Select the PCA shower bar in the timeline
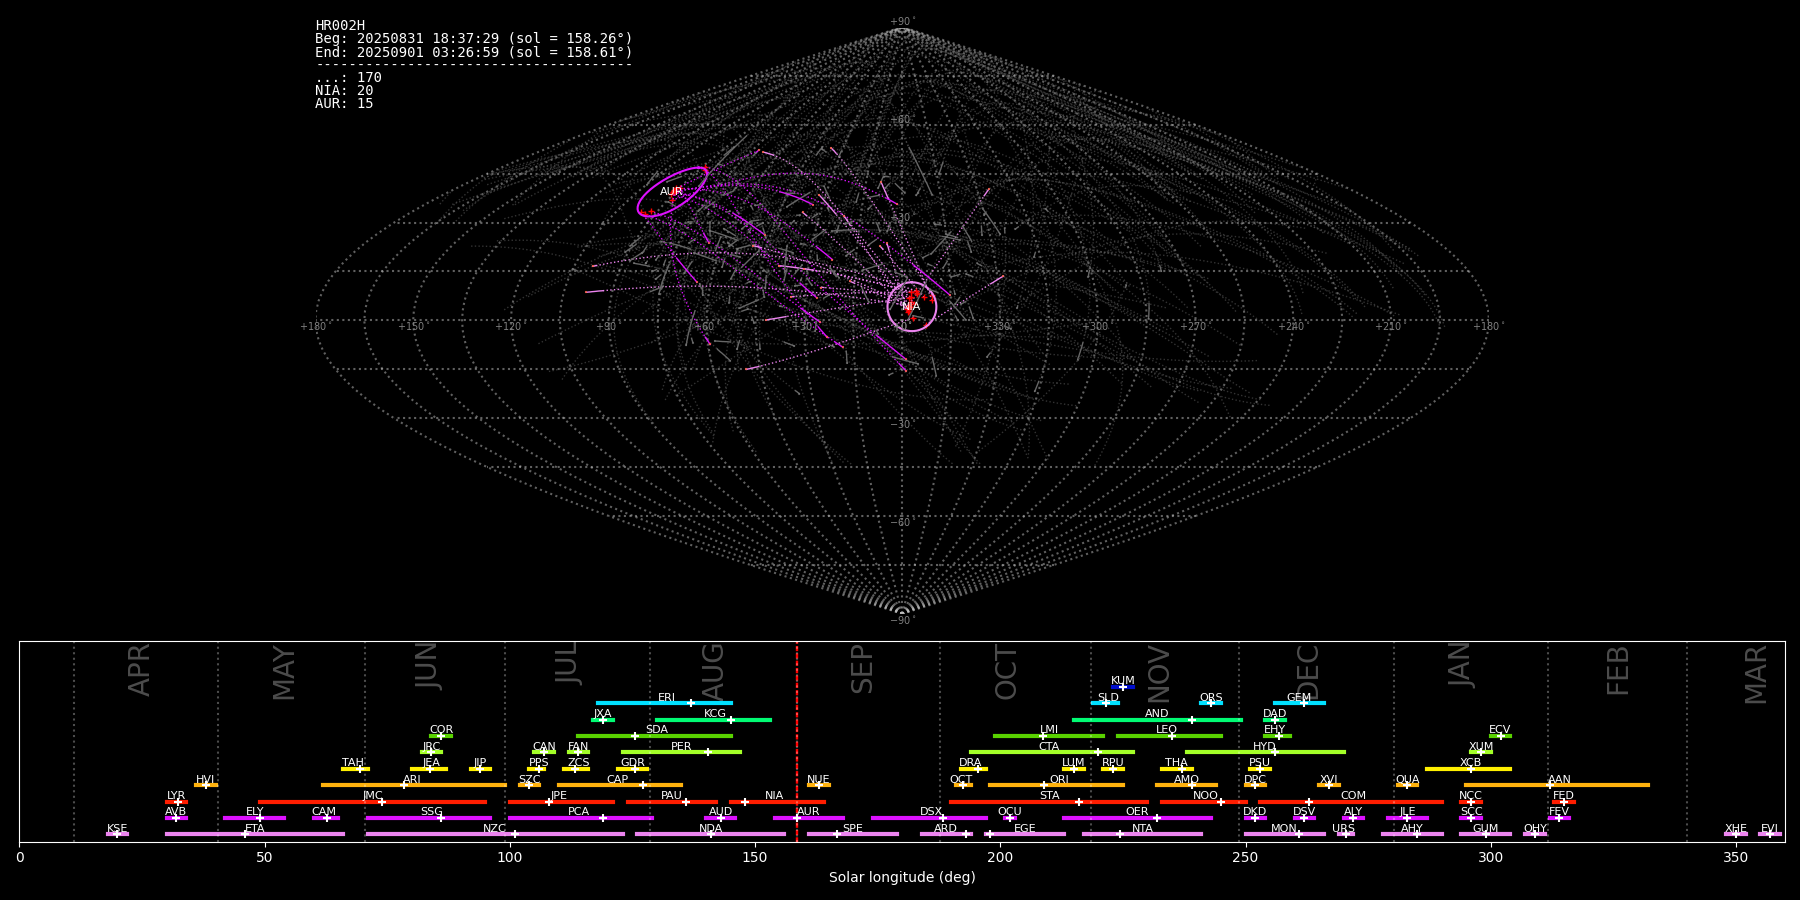Viewport: 1800px width, 900px height. point(581,818)
